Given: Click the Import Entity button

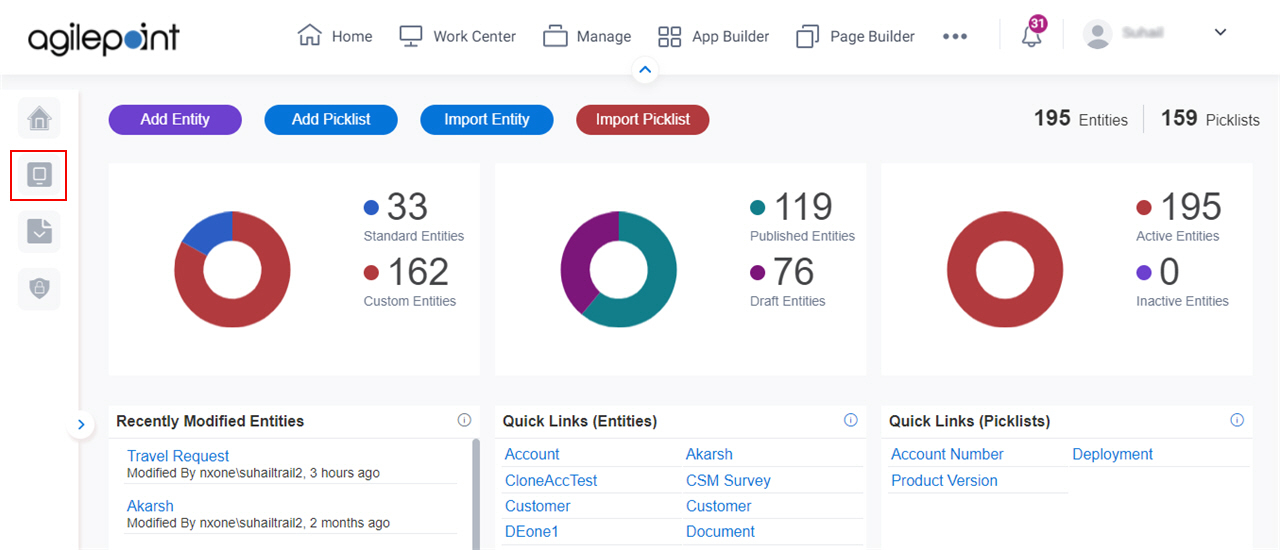Looking at the screenshot, I should tap(487, 119).
